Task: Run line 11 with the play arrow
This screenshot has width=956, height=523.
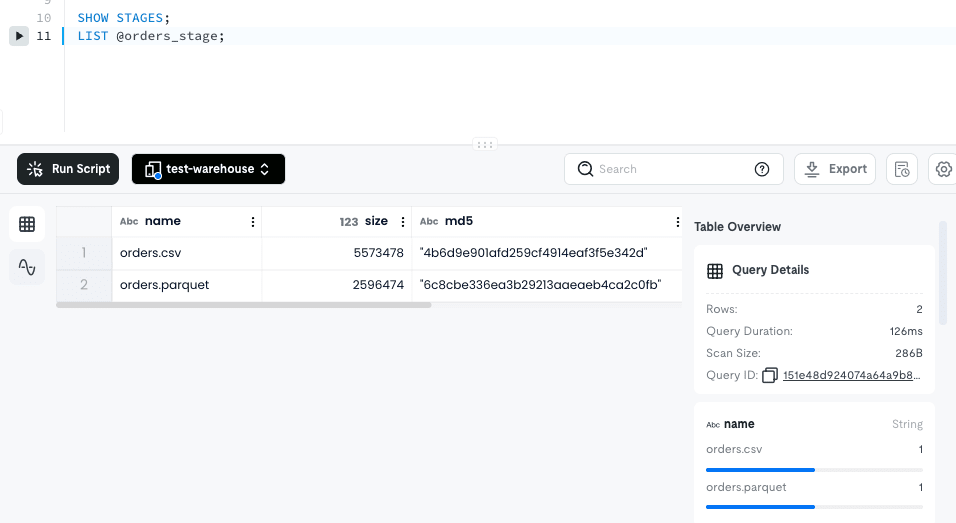Action: point(19,36)
